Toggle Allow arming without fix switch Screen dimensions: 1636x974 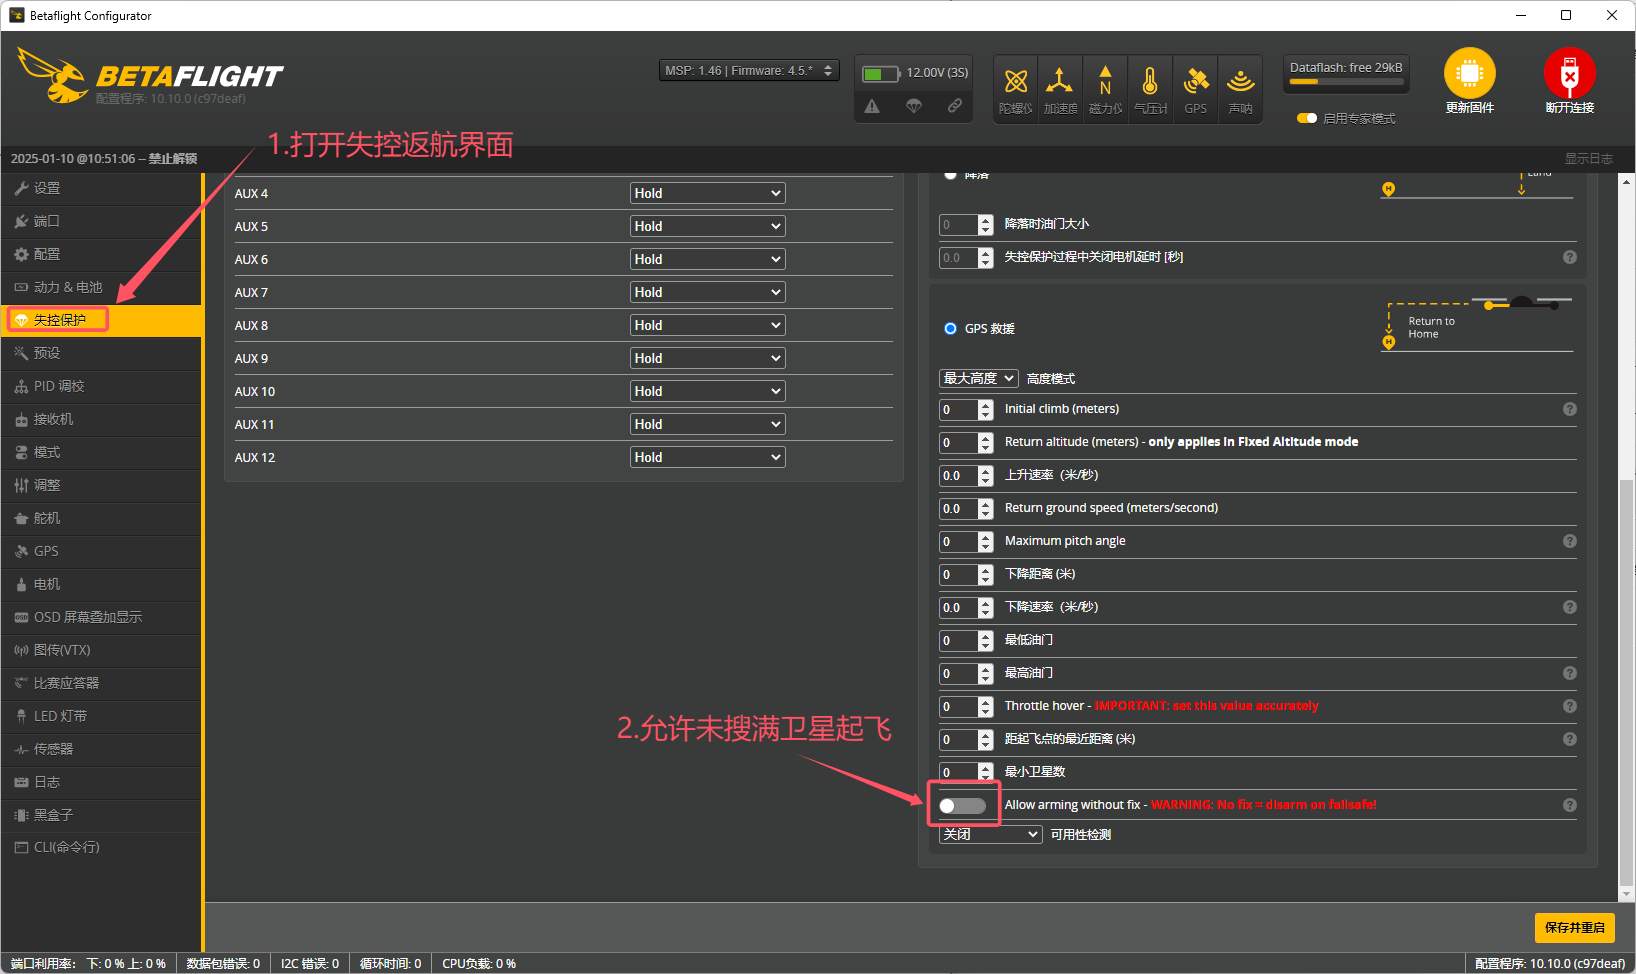962,806
